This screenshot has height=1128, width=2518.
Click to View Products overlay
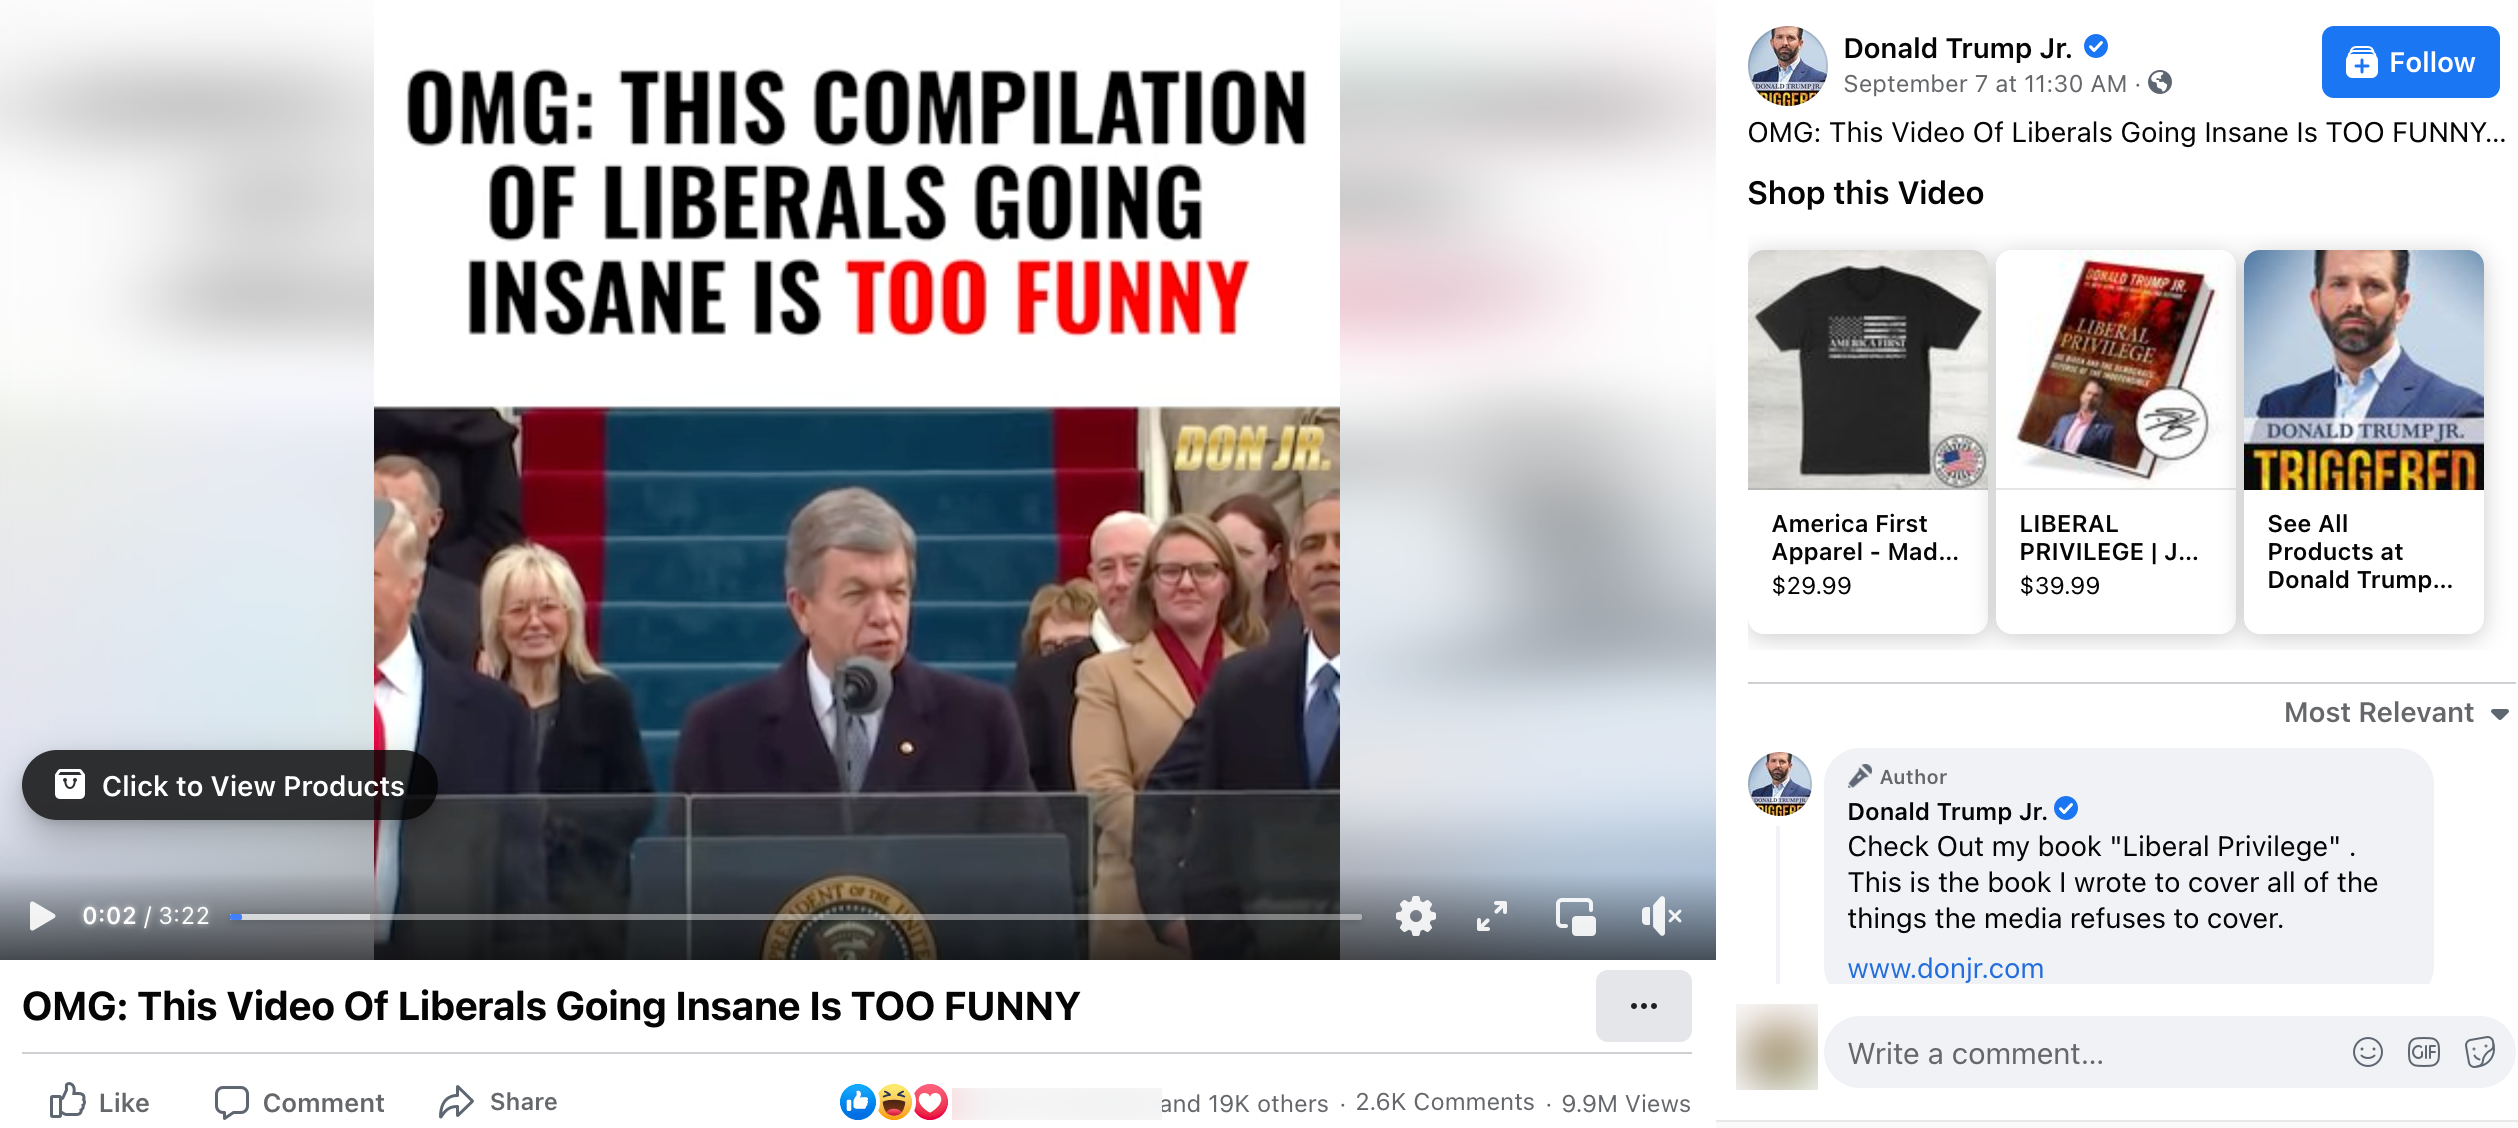(x=230, y=785)
